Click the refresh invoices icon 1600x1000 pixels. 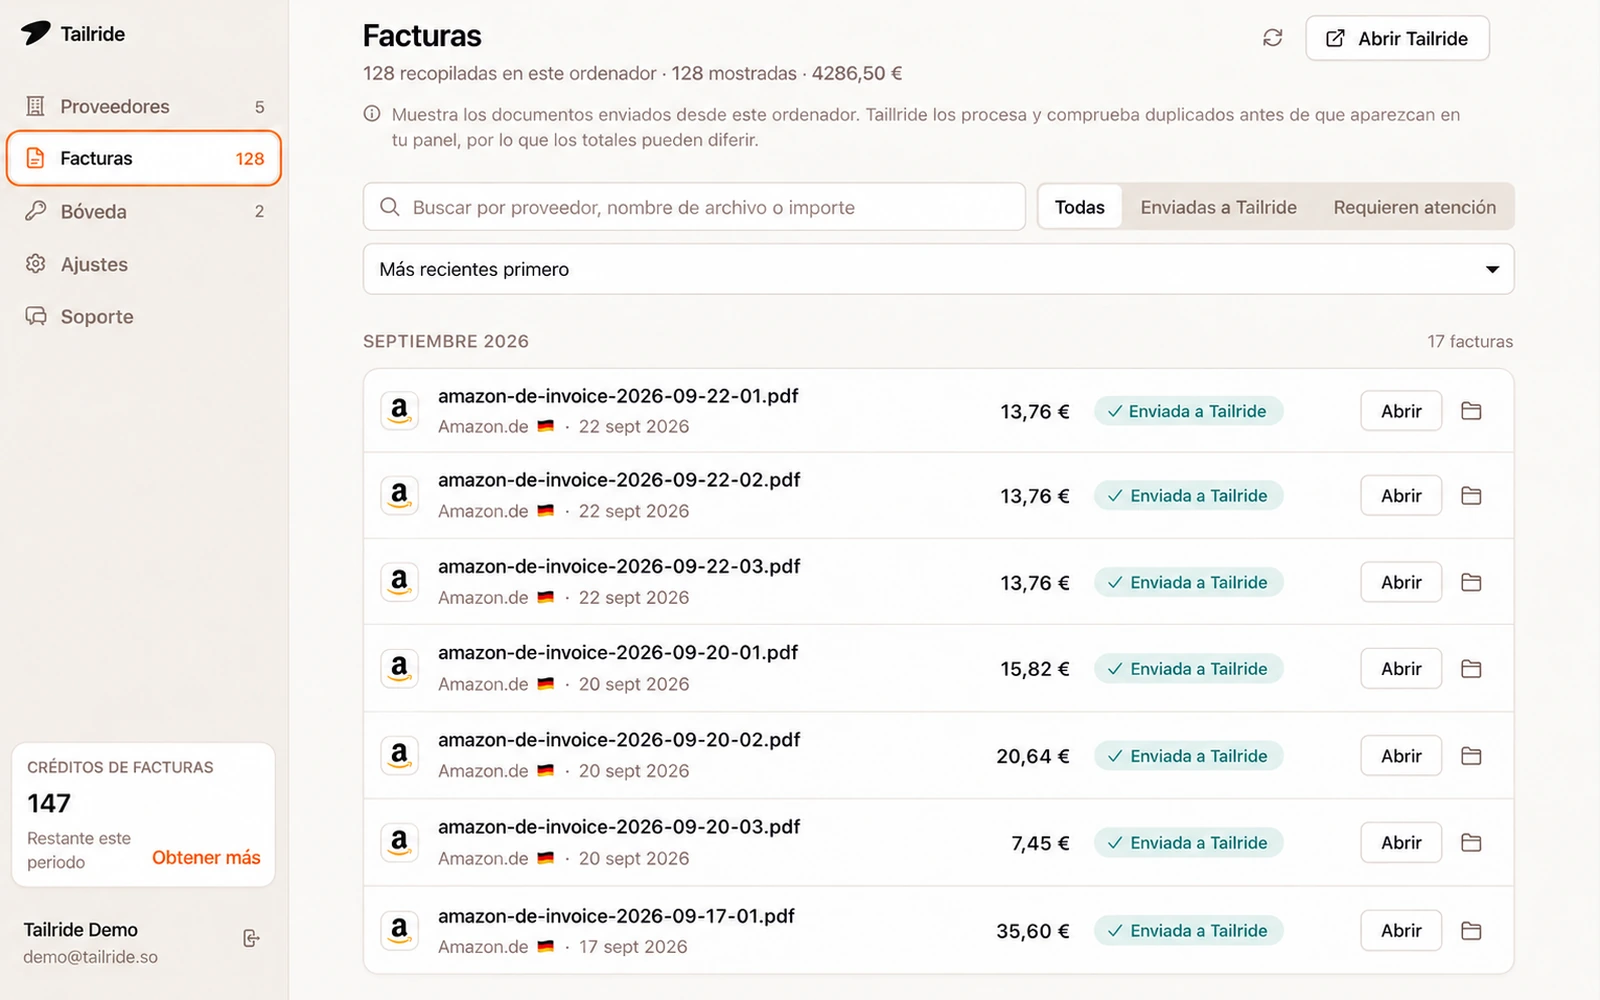pos(1272,38)
